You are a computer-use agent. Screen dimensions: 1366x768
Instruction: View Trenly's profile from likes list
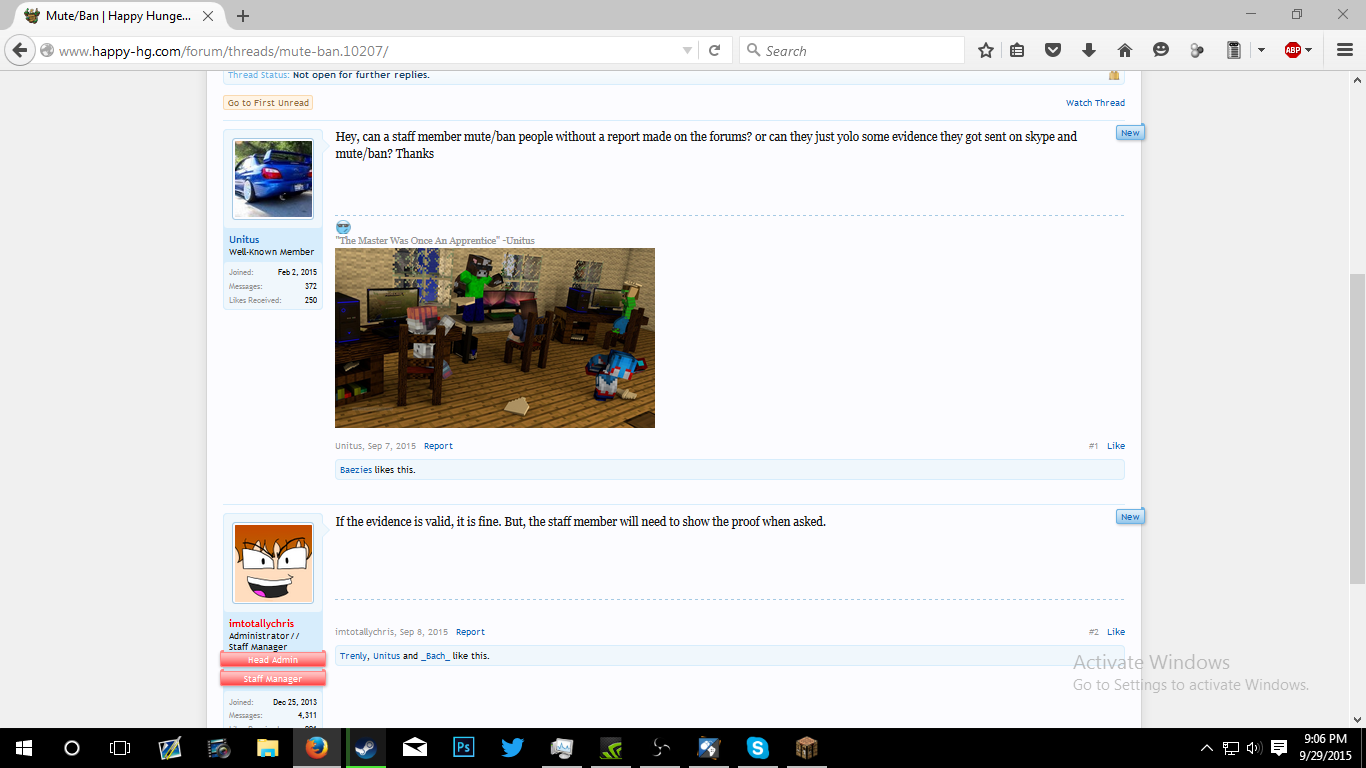[x=353, y=656]
